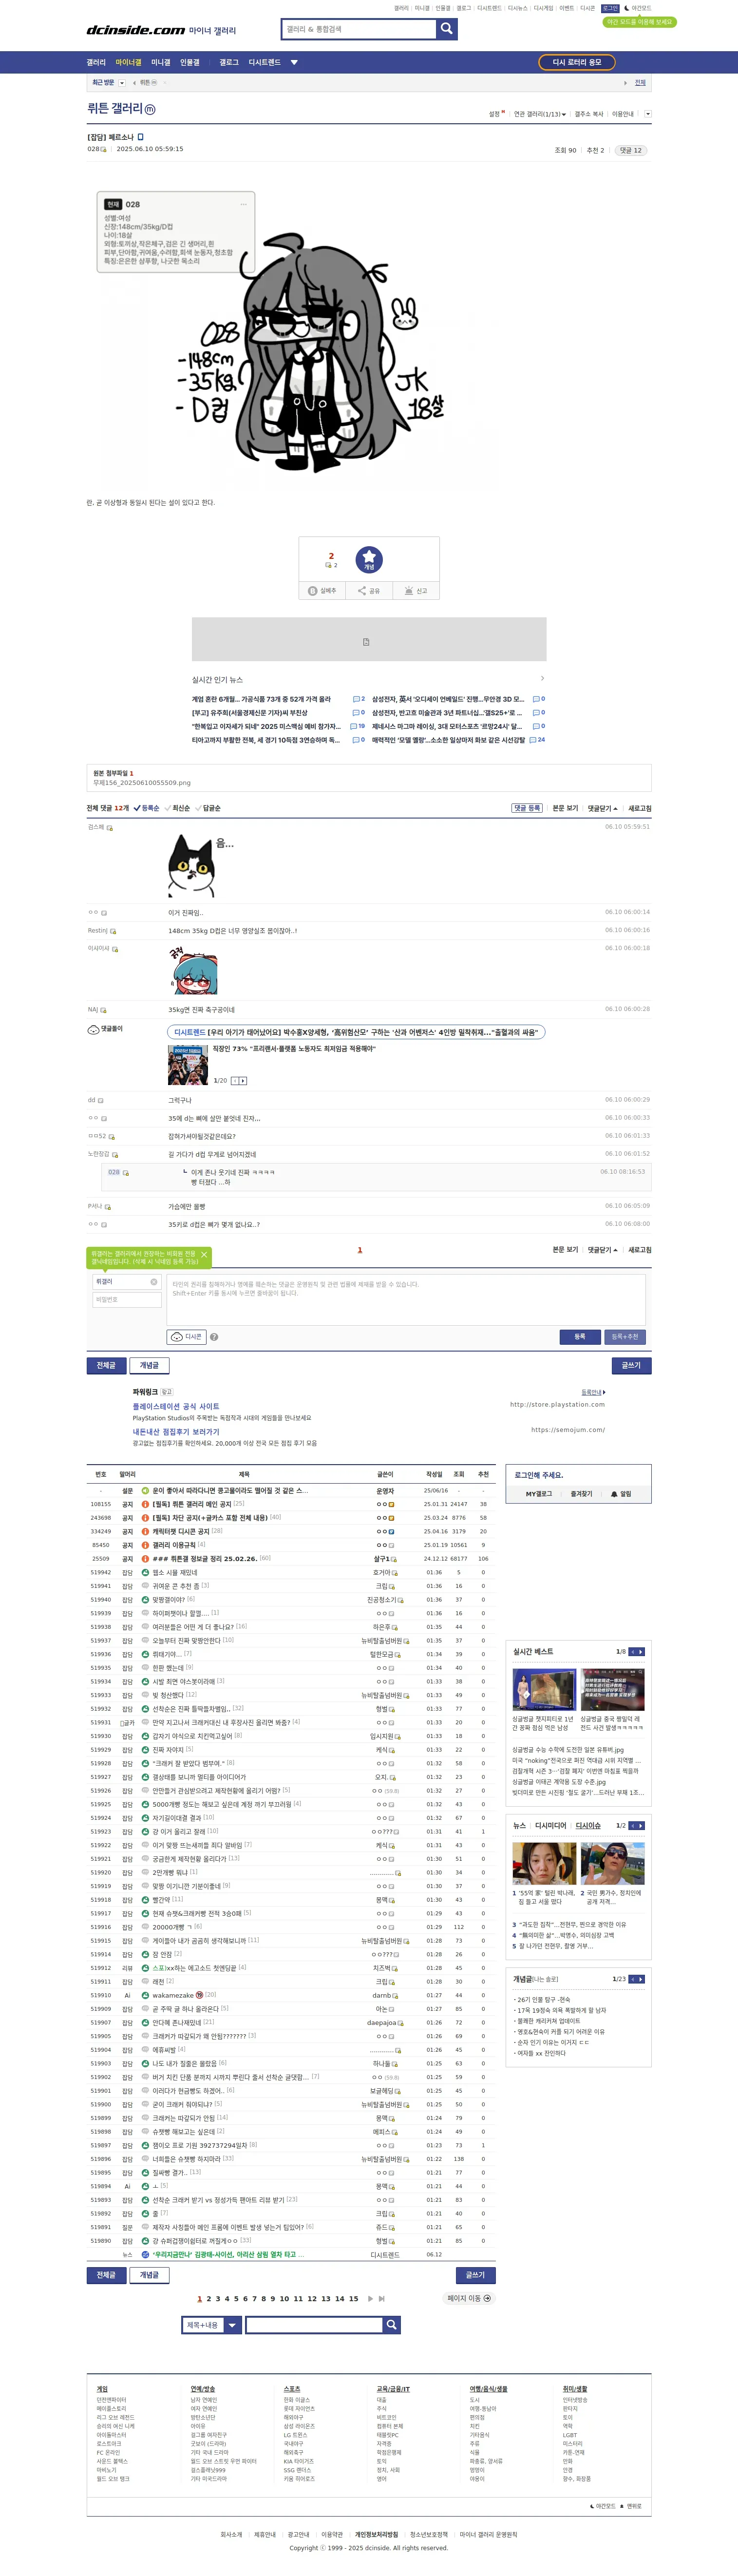738x2576 pixels.
Task: Expand the 최근 방문 galleries dropdown
Action: point(122,83)
